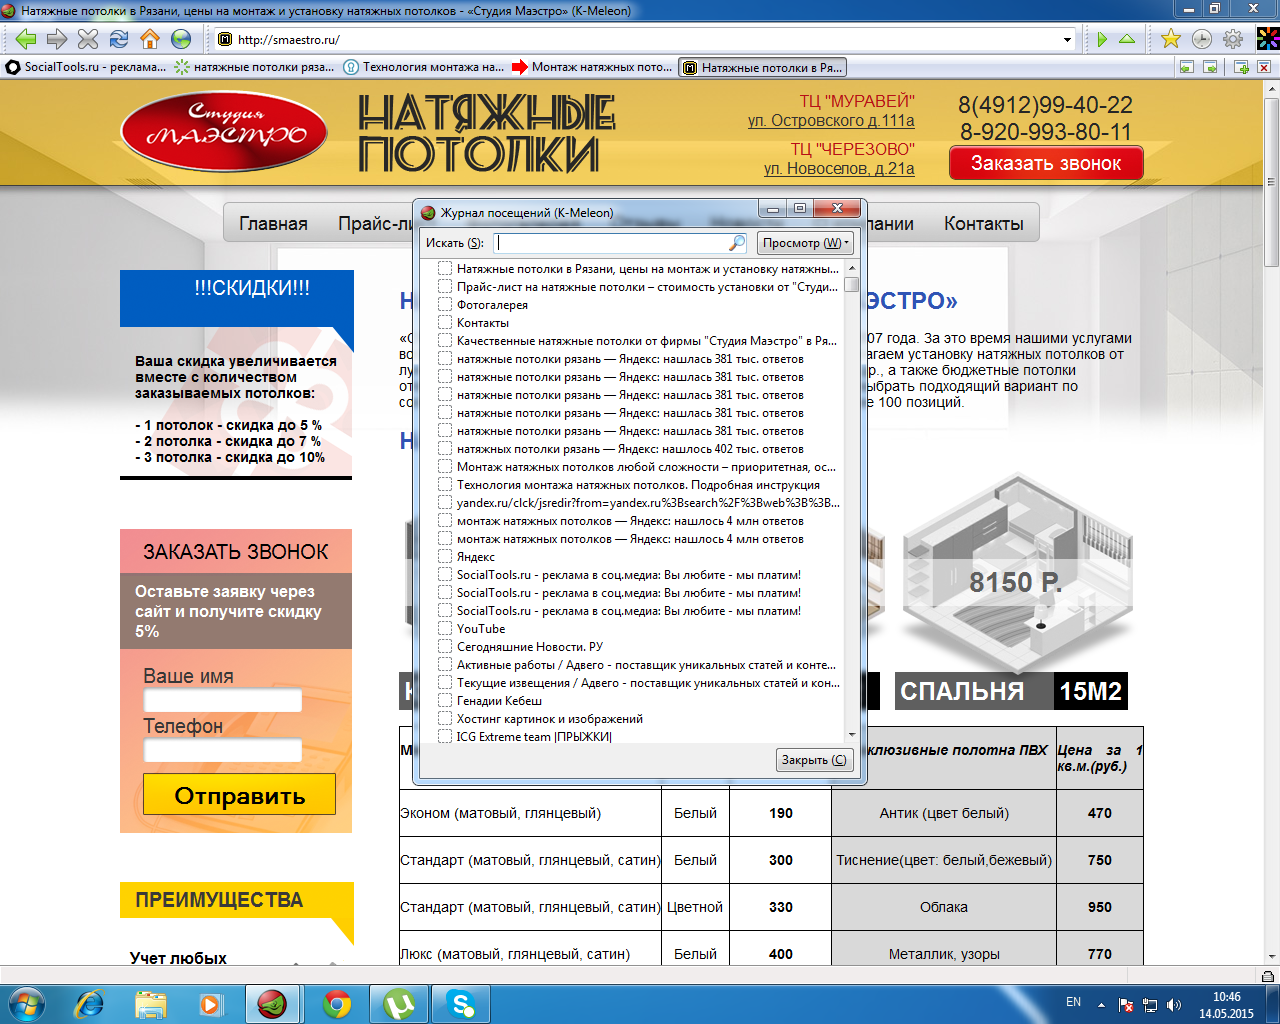Click the history search input field
The height and width of the screenshot is (1024, 1280).
pos(613,242)
